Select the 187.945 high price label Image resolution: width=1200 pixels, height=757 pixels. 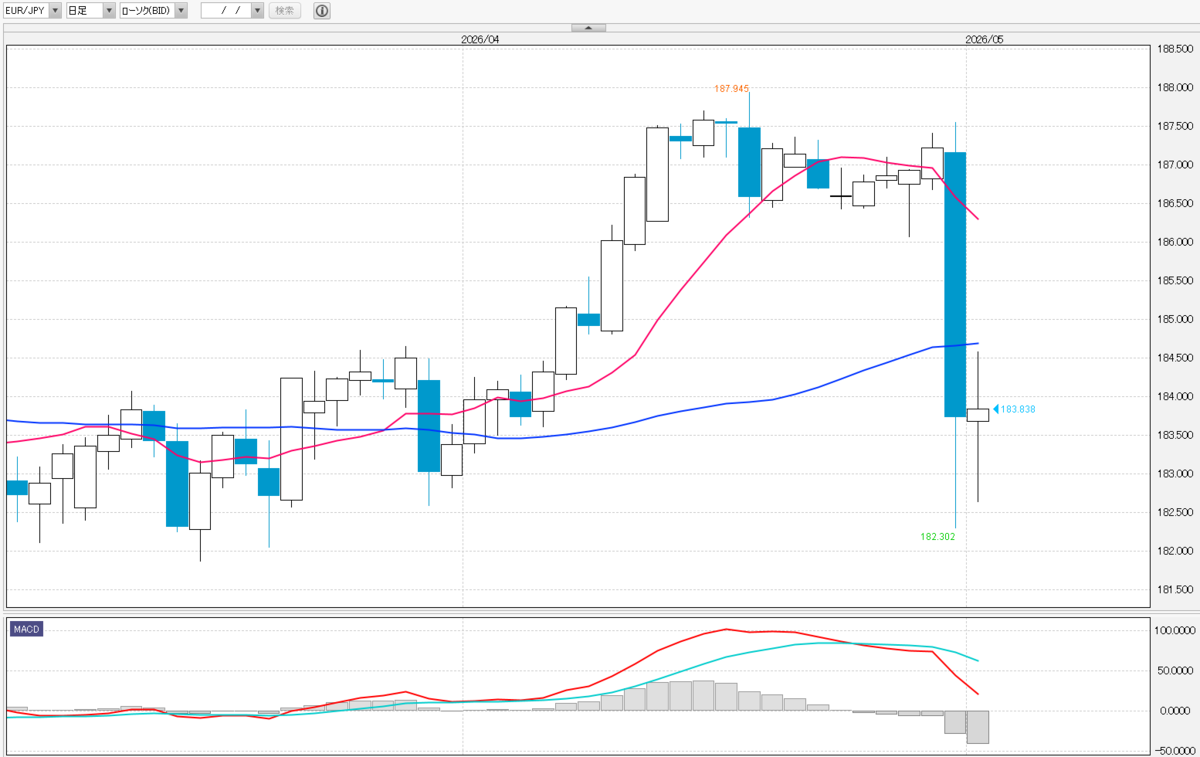point(733,89)
